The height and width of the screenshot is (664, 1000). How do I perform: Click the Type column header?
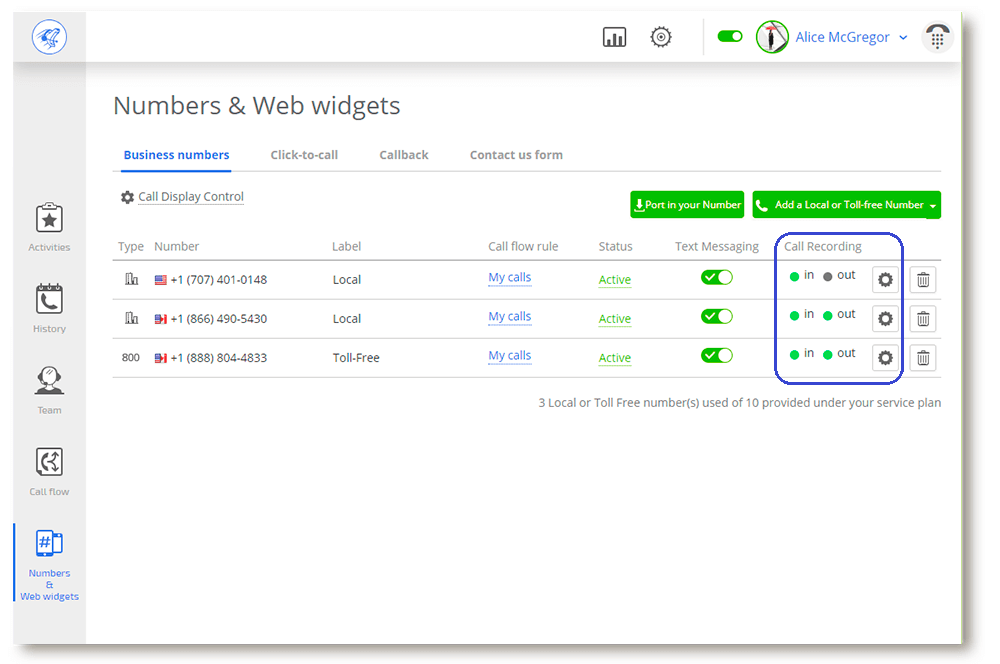point(131,246)
